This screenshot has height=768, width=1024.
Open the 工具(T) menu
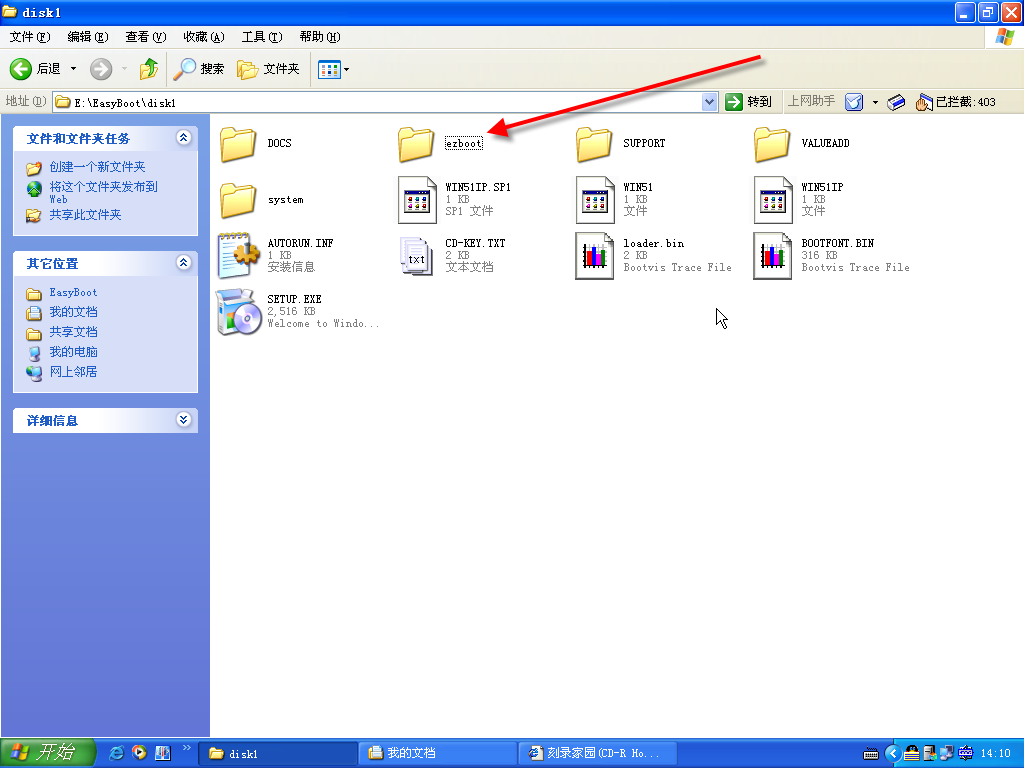(x=262, y=37)
